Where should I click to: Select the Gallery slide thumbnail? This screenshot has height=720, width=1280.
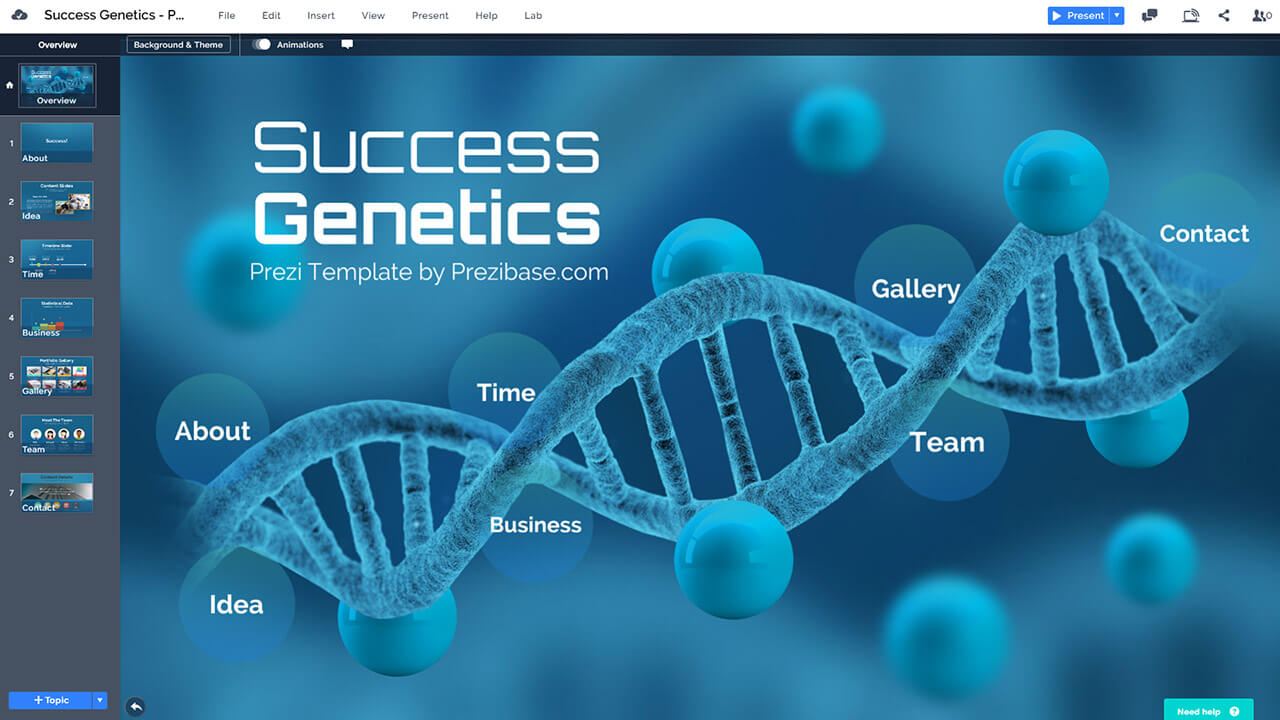57,376
